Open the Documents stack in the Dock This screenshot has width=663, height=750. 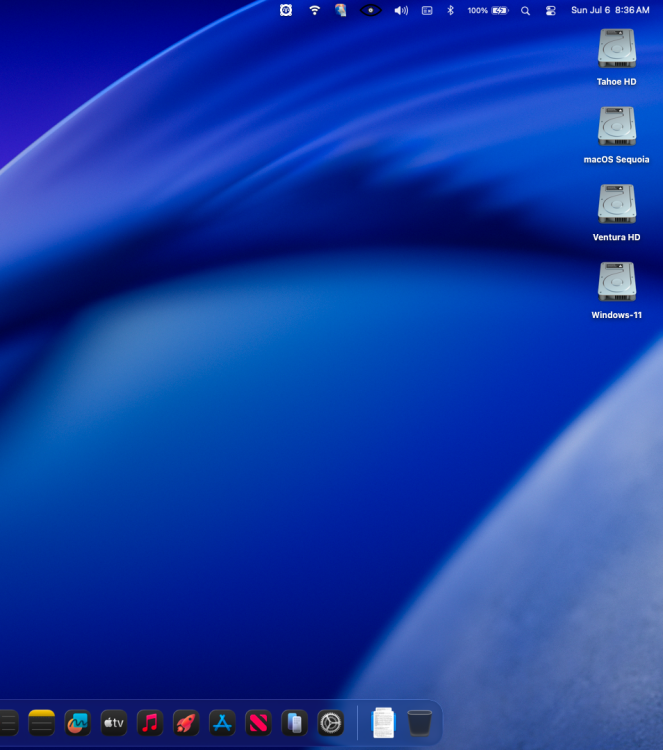383,723
